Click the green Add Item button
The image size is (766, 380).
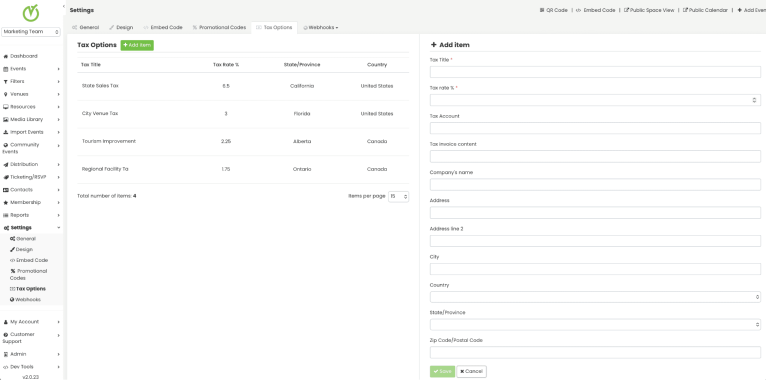(137, 45)
